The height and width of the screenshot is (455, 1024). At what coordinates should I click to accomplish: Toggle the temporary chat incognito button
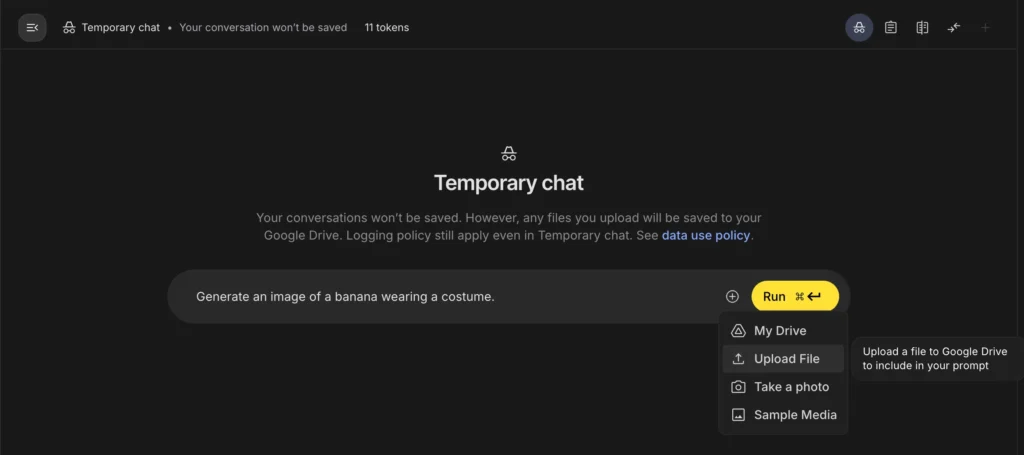[859, 27]
